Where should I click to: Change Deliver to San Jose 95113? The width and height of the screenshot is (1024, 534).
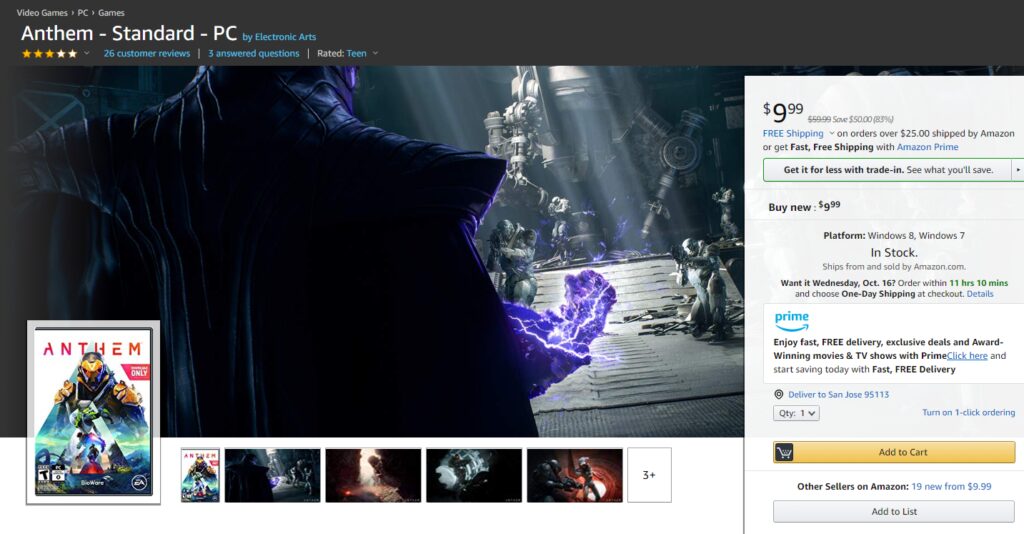(x=838, y=394)
